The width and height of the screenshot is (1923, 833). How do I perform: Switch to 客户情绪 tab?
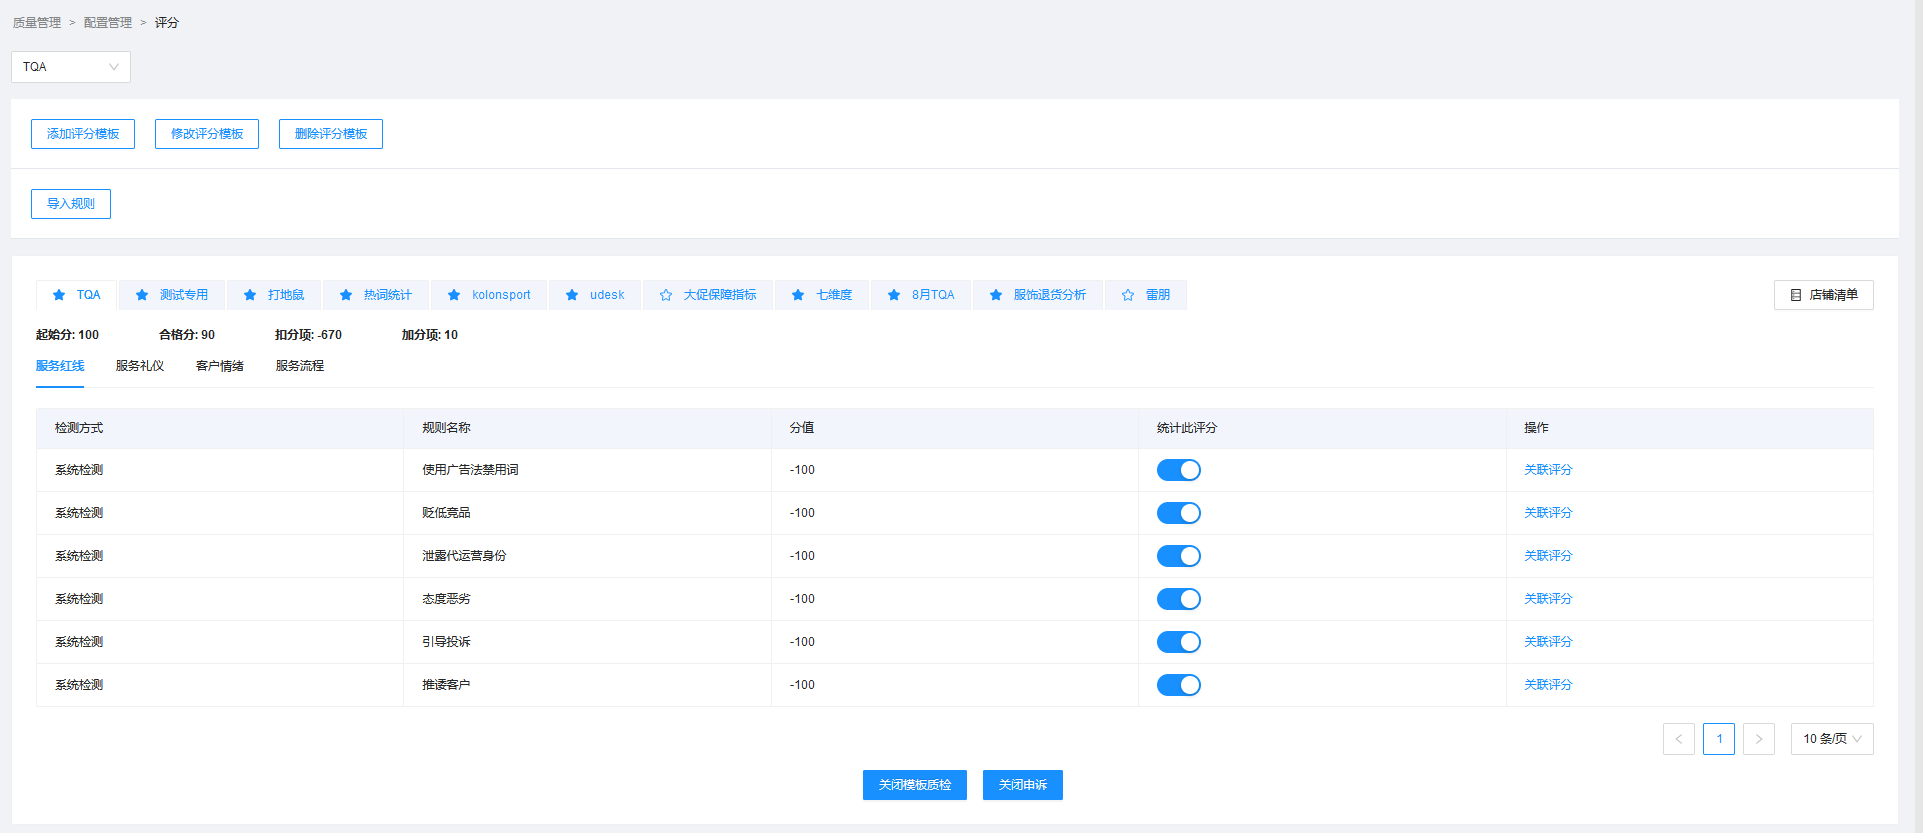(220, 366)
